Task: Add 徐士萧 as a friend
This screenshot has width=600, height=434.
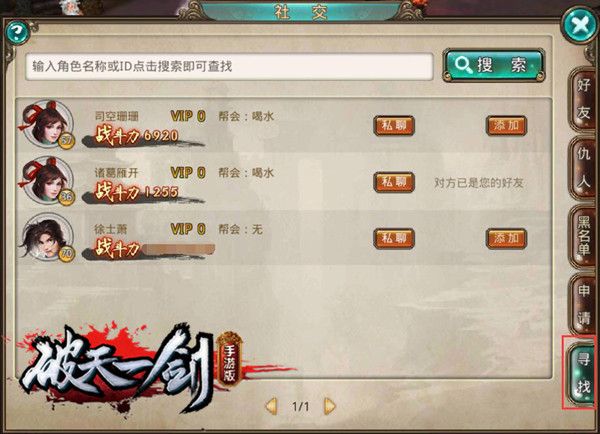Action: pyautogui.click(x=506, y=238)
